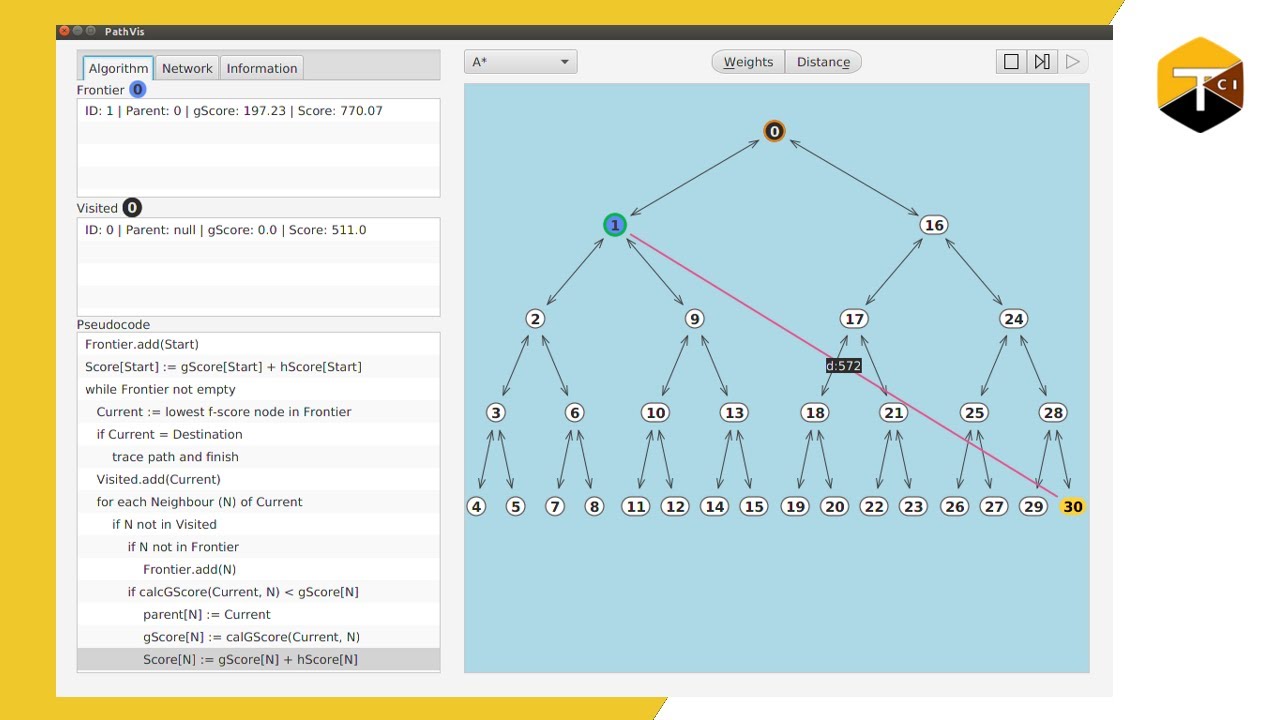Click pseudocode line 'trace path and finish'
The width and height of the screenshot is (1280, 720).
click(x=258, y=457)
